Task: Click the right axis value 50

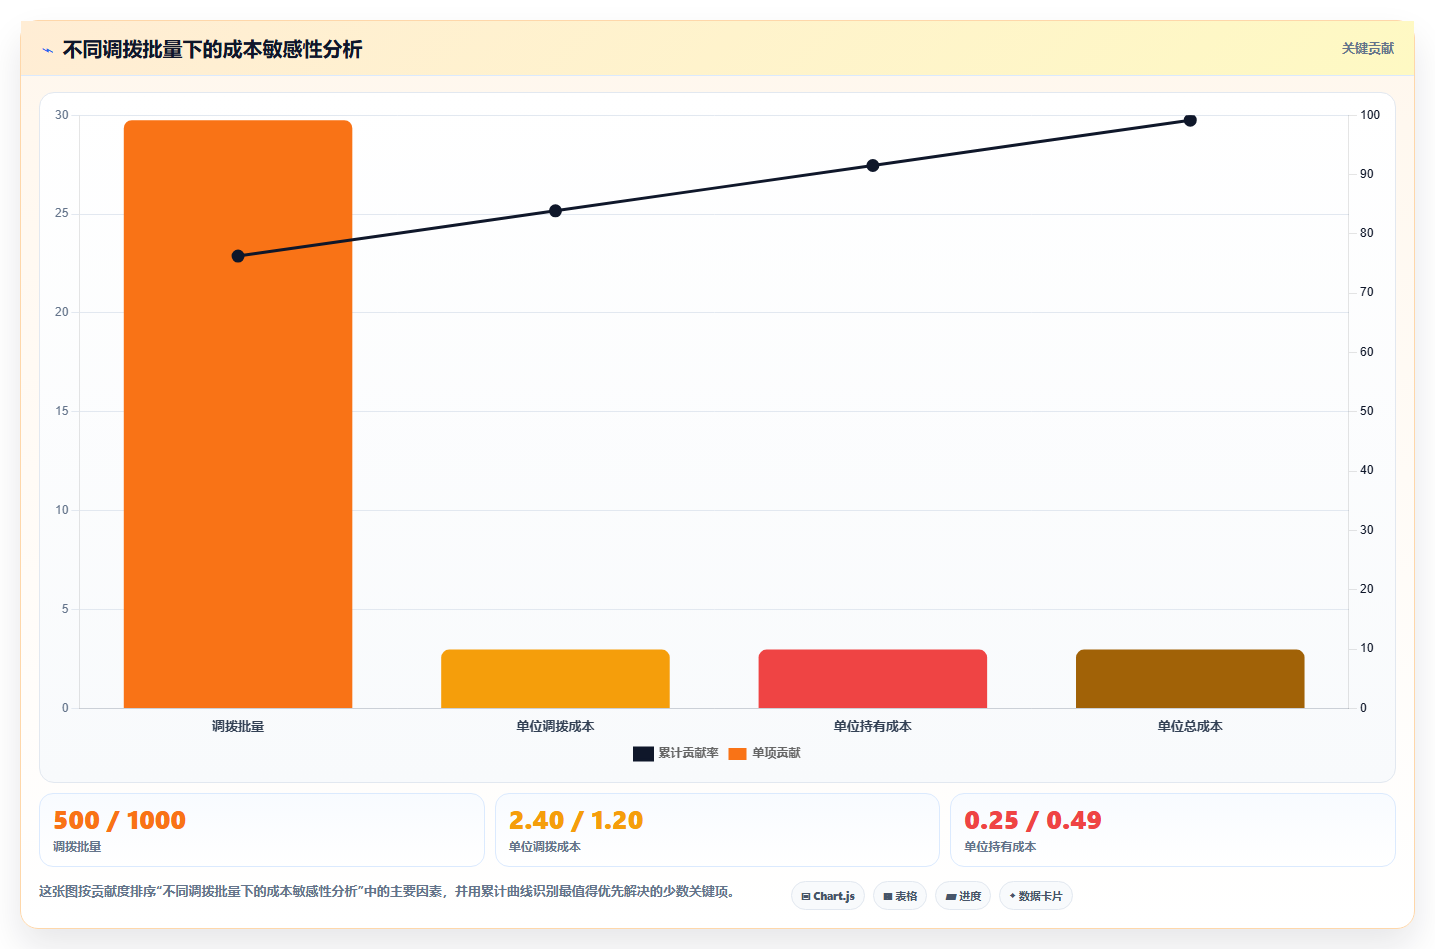Action: [1367, 411]
